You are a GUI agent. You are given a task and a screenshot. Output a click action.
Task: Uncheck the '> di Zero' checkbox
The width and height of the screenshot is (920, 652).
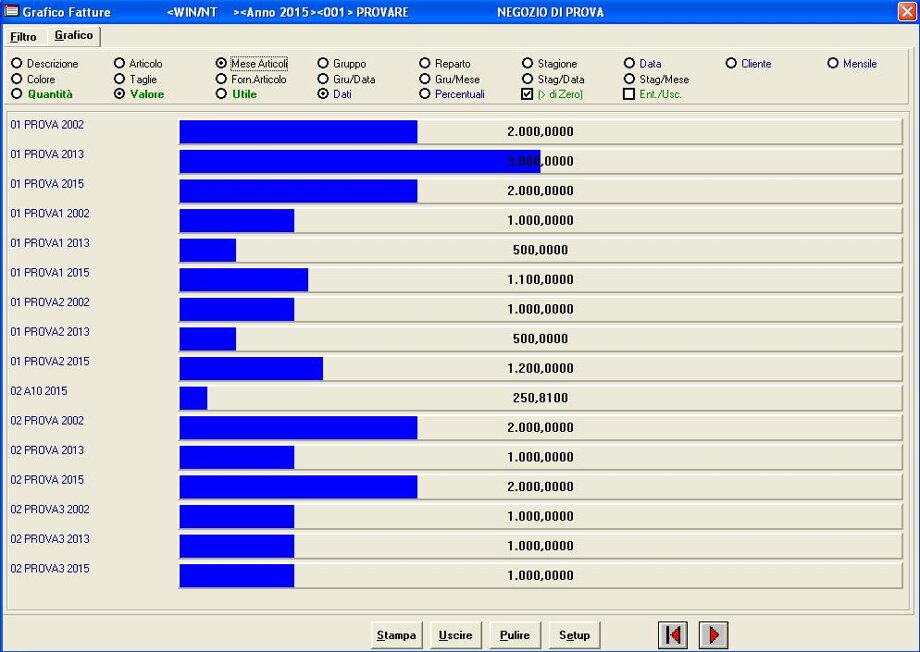(x=528, y=94)
